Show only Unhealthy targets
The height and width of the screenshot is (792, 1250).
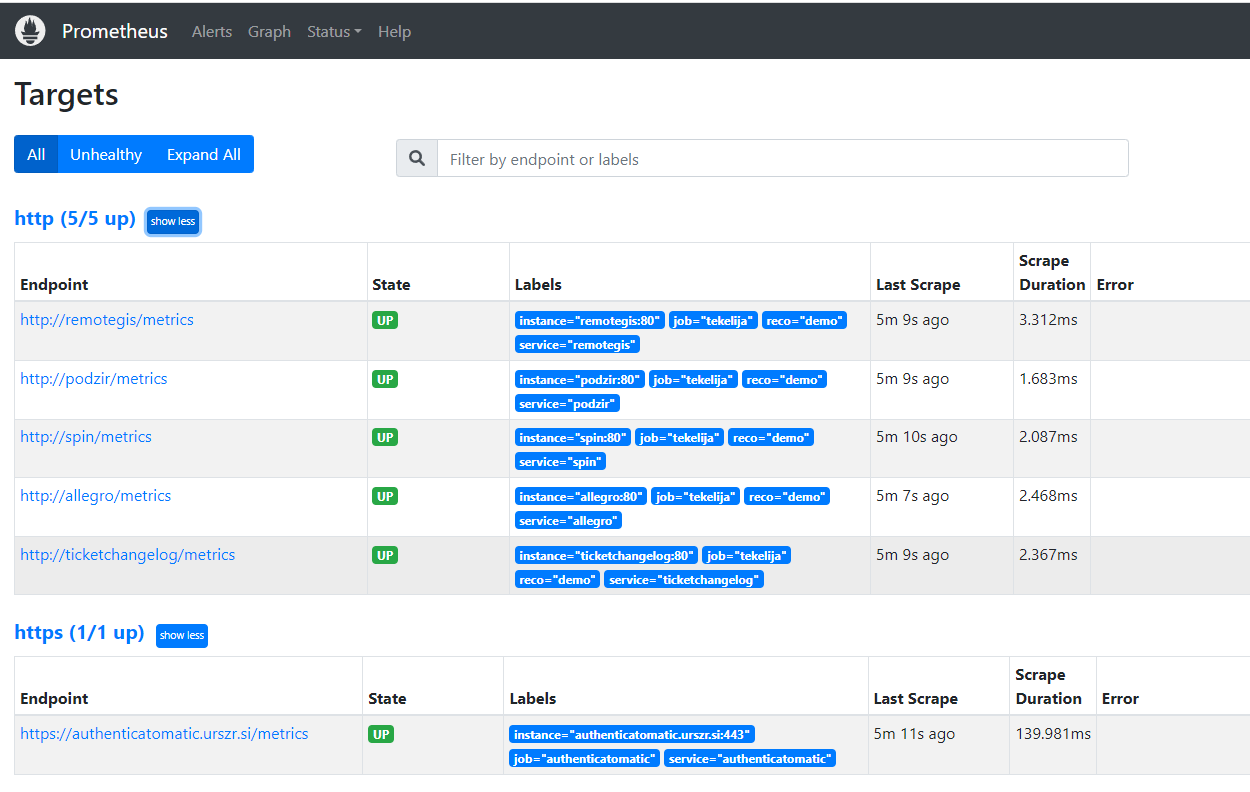106,154
